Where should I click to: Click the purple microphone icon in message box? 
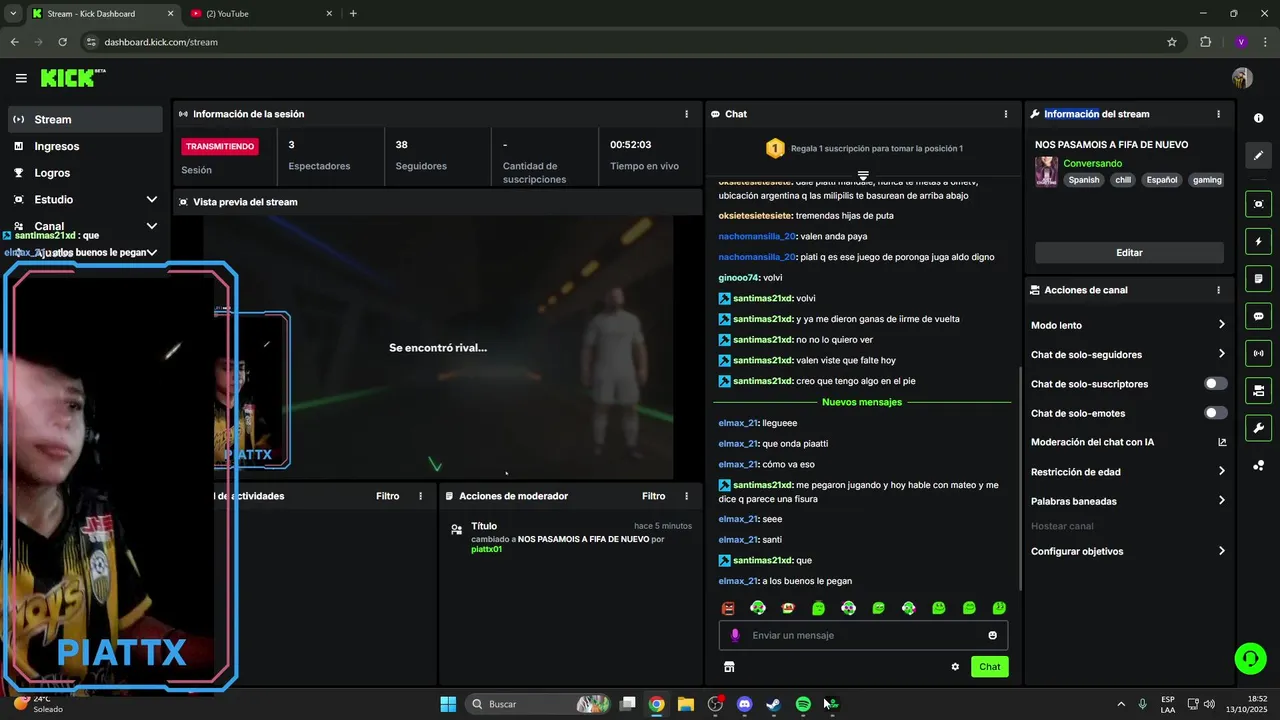[x=735, y=635]
